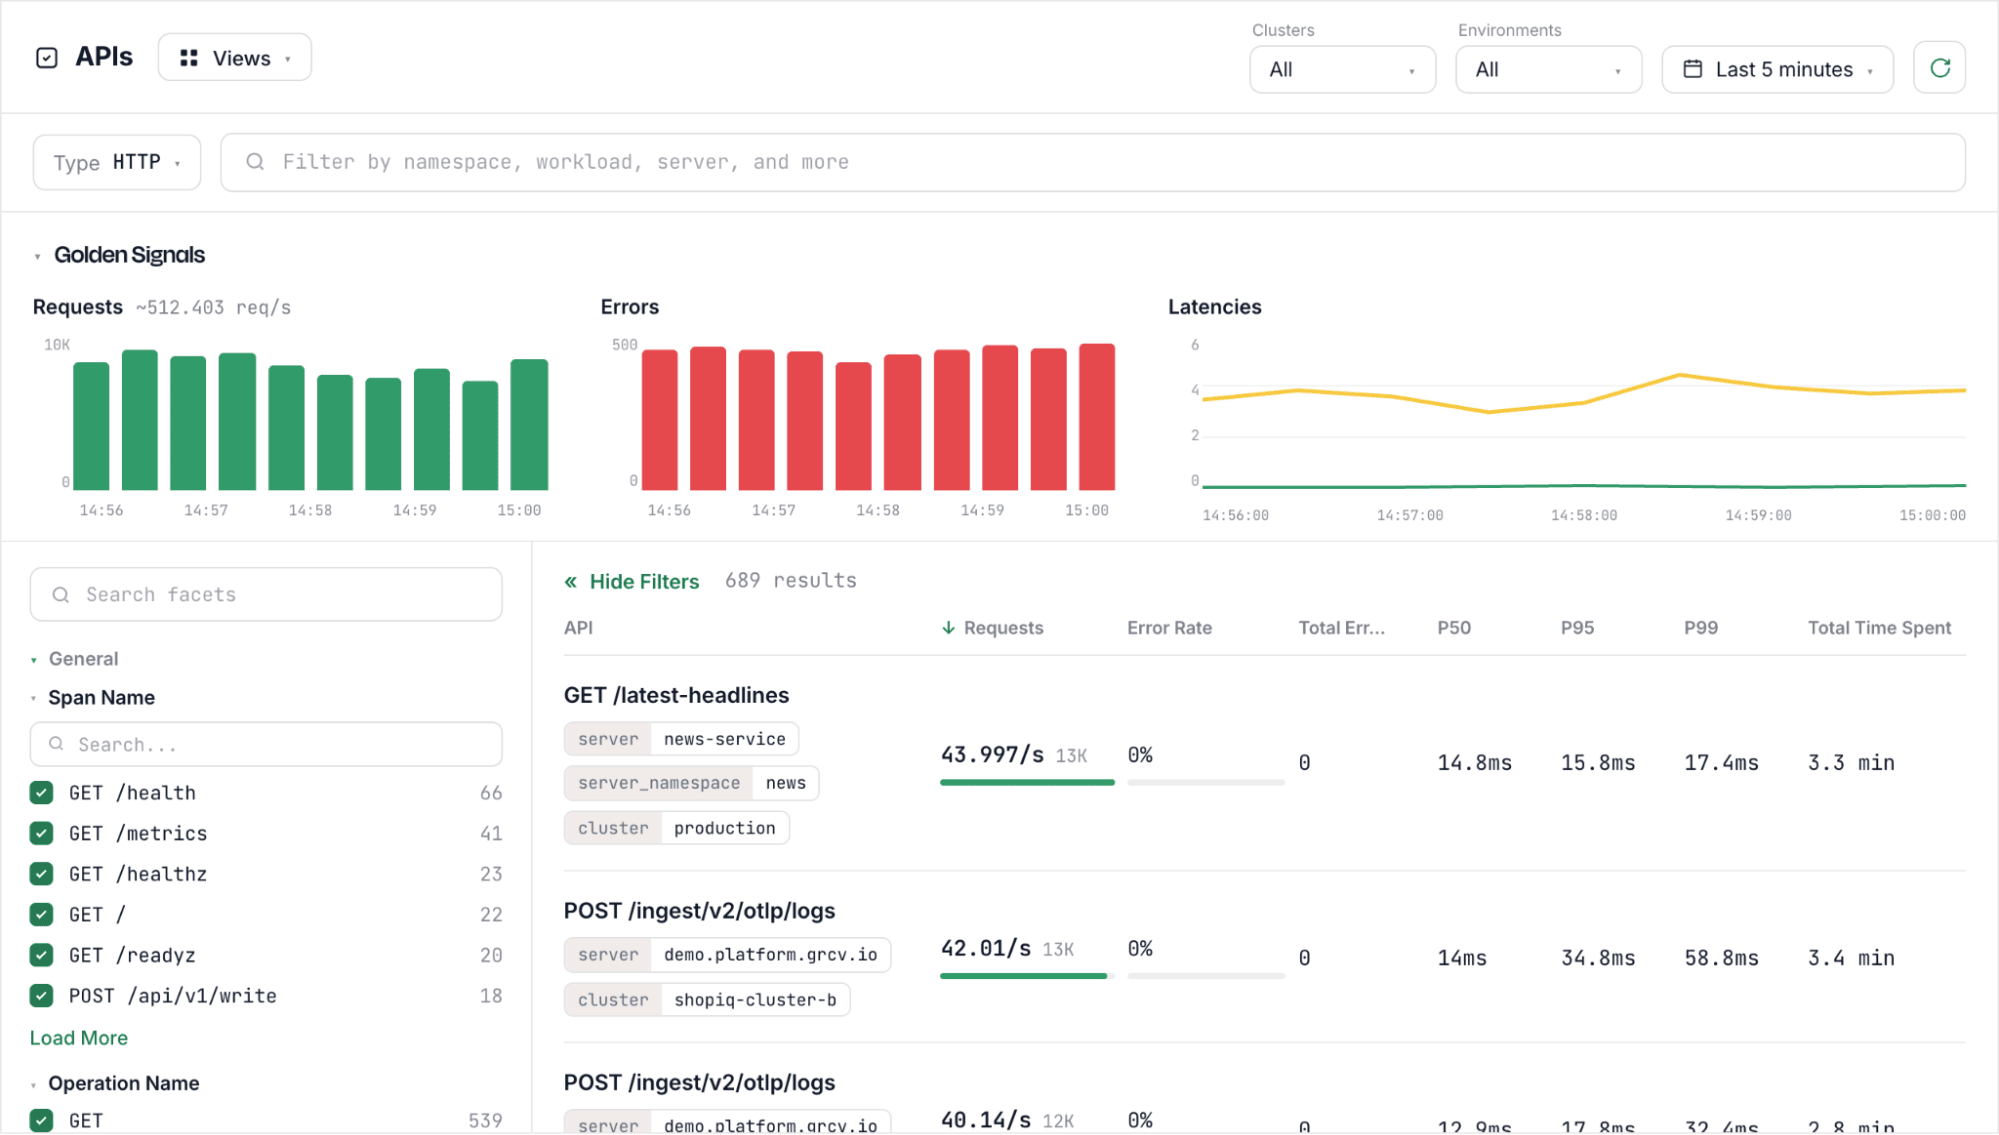Click the Views grid icon
1999x1135 pixels.
pos(188,58)
